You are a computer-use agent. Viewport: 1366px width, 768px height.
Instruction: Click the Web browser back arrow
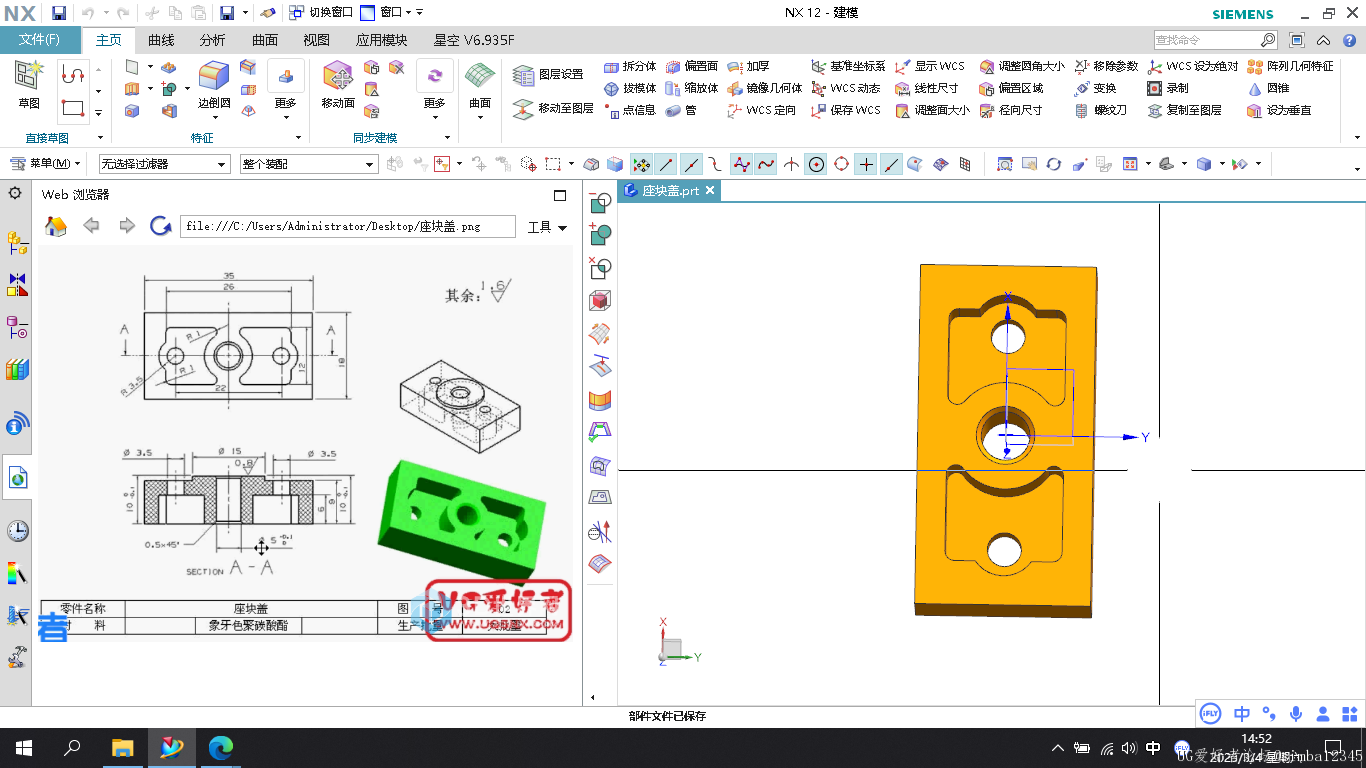click(x=91, y=226)
